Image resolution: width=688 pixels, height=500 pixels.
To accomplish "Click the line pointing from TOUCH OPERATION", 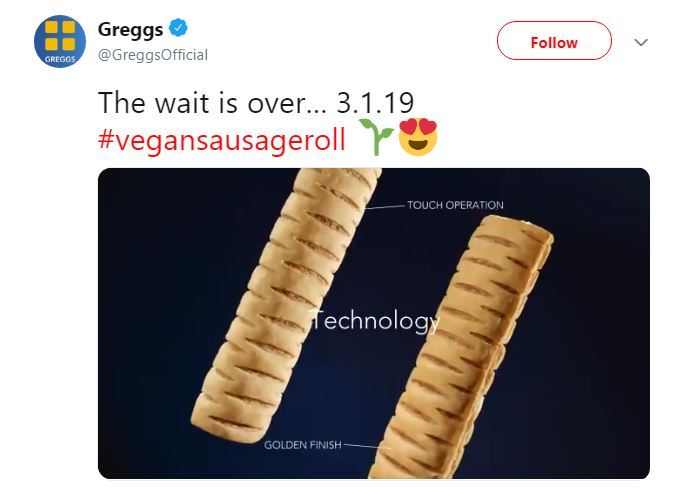I will pos(384,207).
